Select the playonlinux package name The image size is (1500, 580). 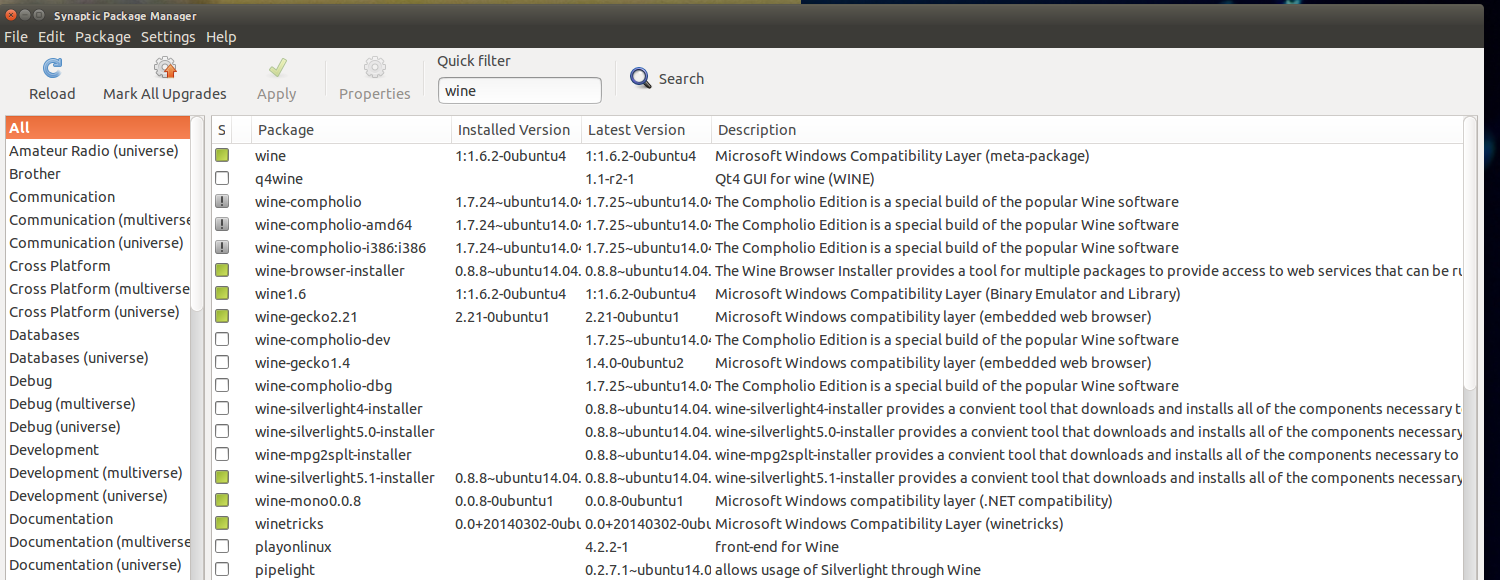pos(293,547)
